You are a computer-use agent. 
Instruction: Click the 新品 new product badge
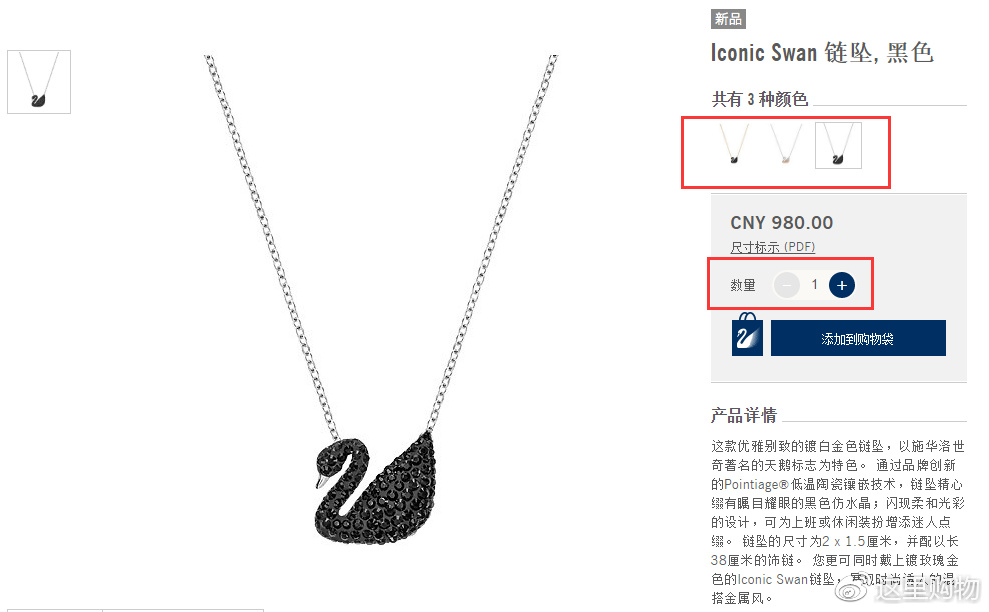[x=728, y=19]
